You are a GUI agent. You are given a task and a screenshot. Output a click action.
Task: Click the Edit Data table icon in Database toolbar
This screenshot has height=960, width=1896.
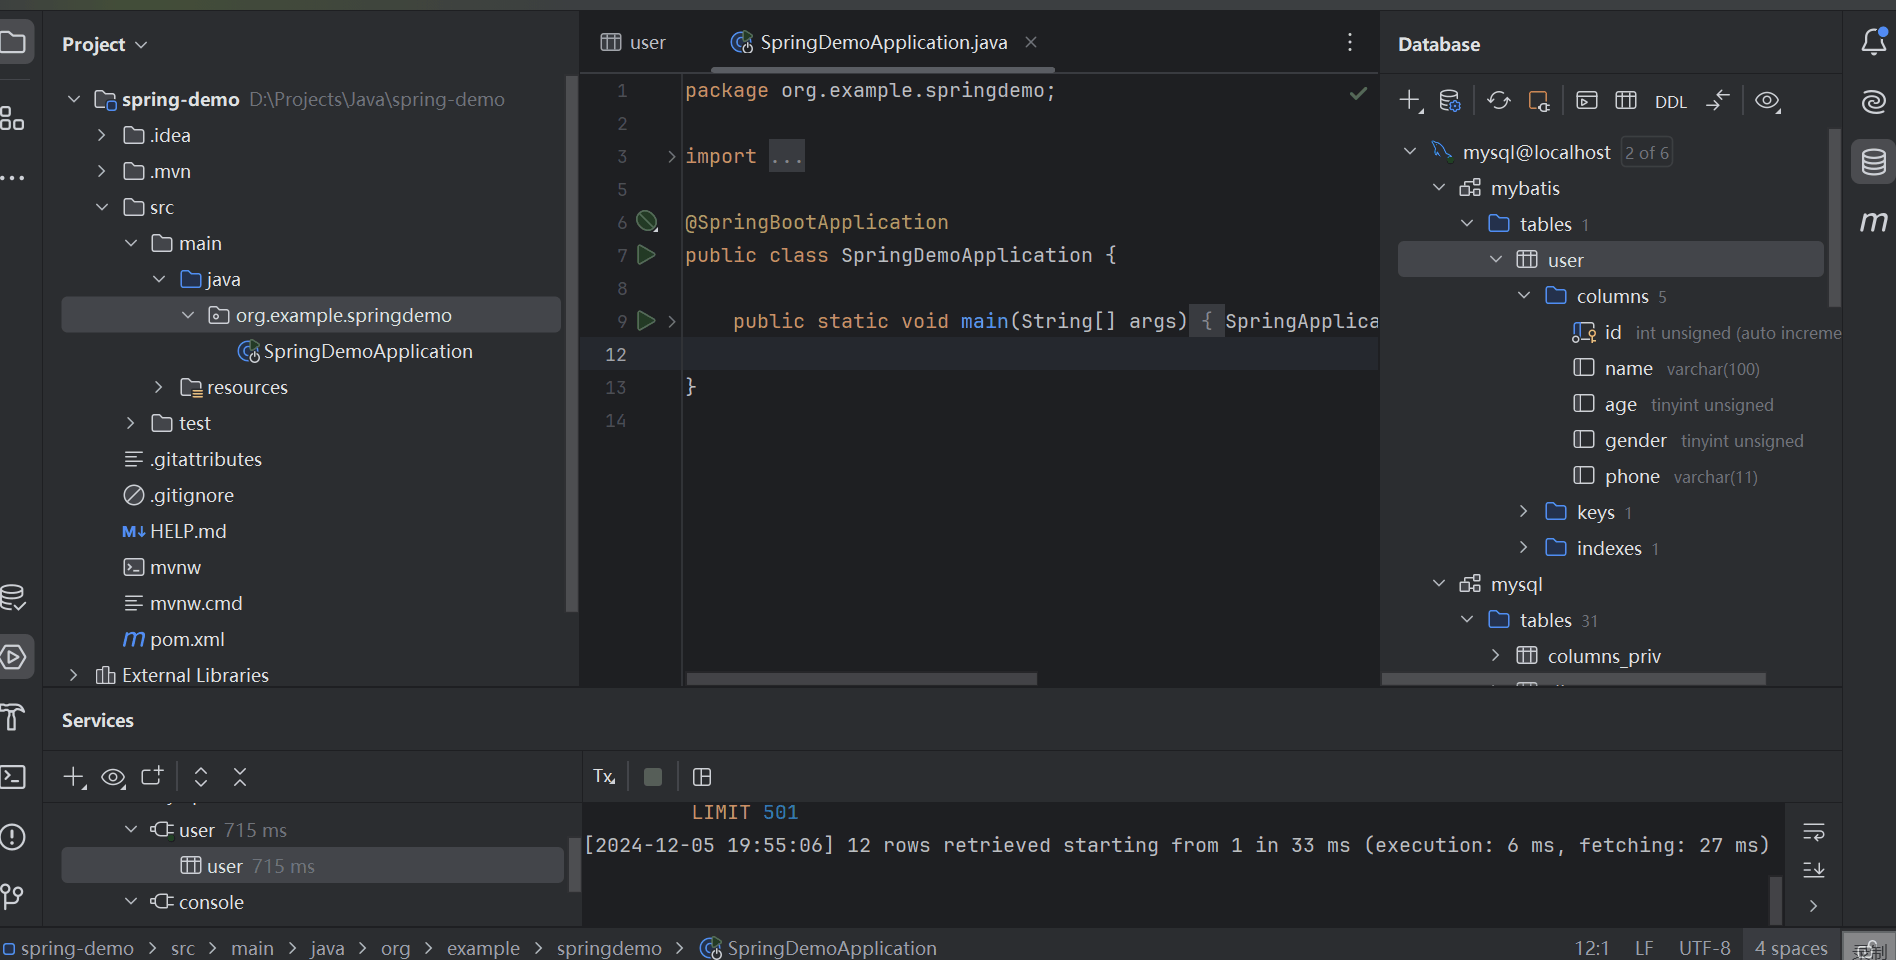[x=1626, y=100]
